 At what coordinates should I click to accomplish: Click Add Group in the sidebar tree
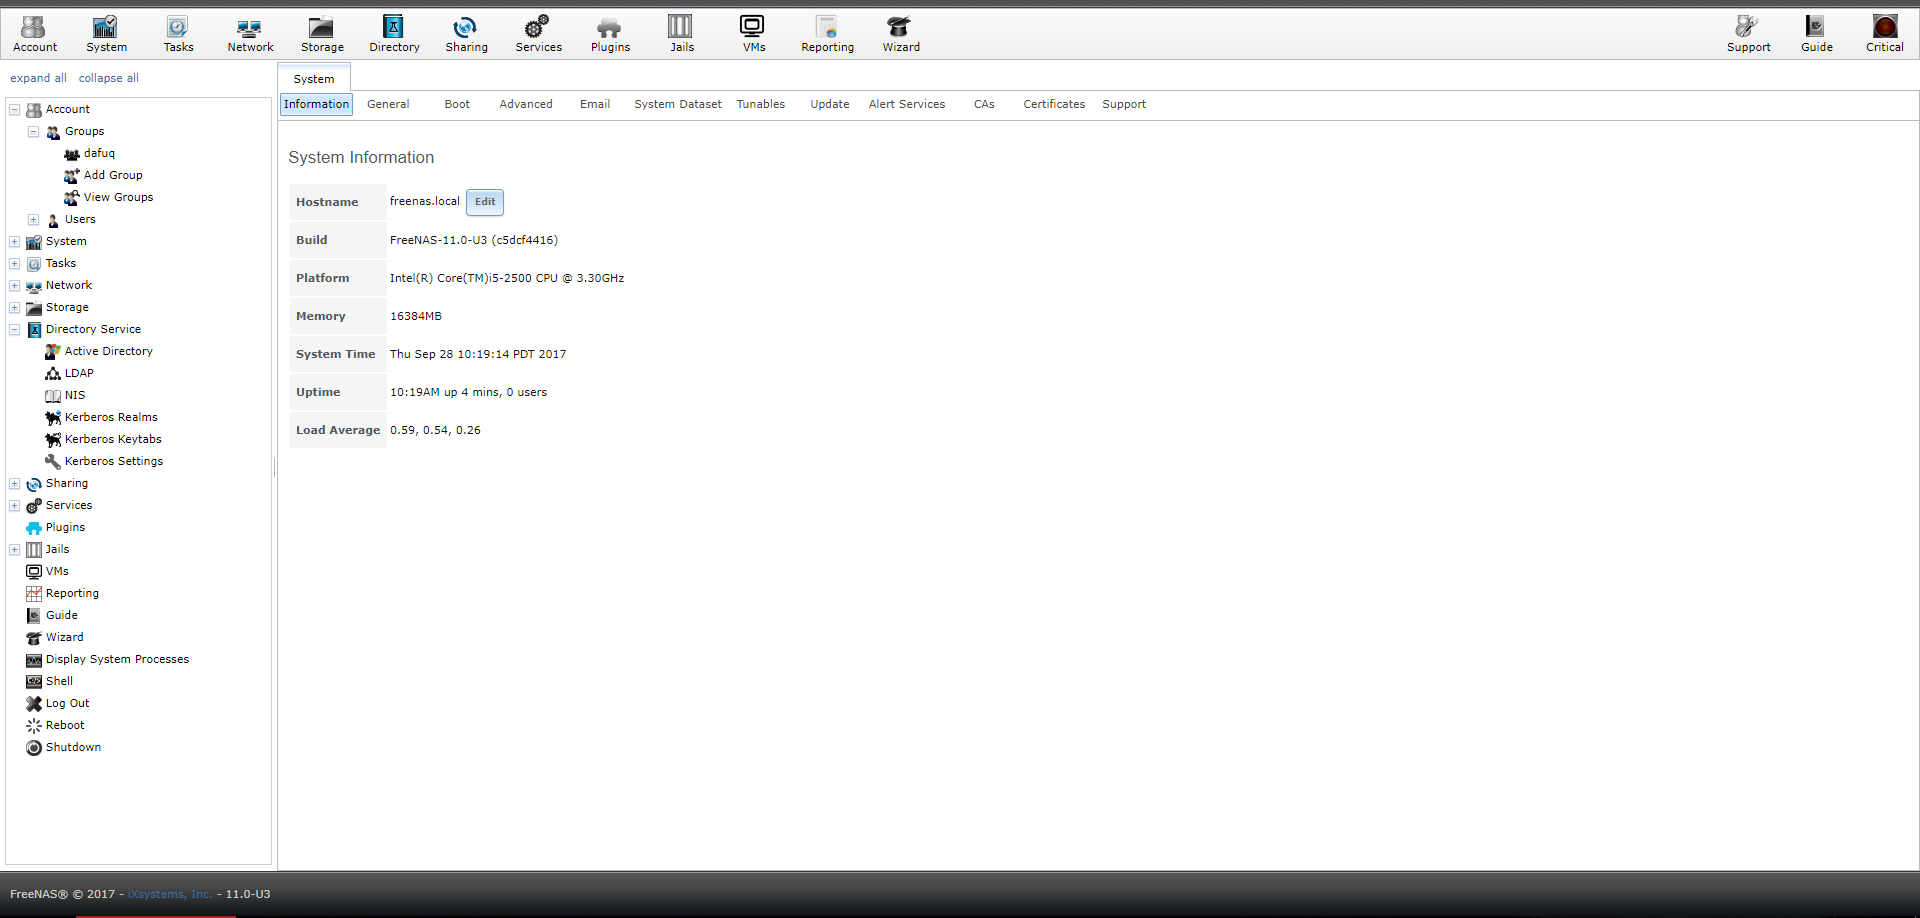[x=113, y=176]
